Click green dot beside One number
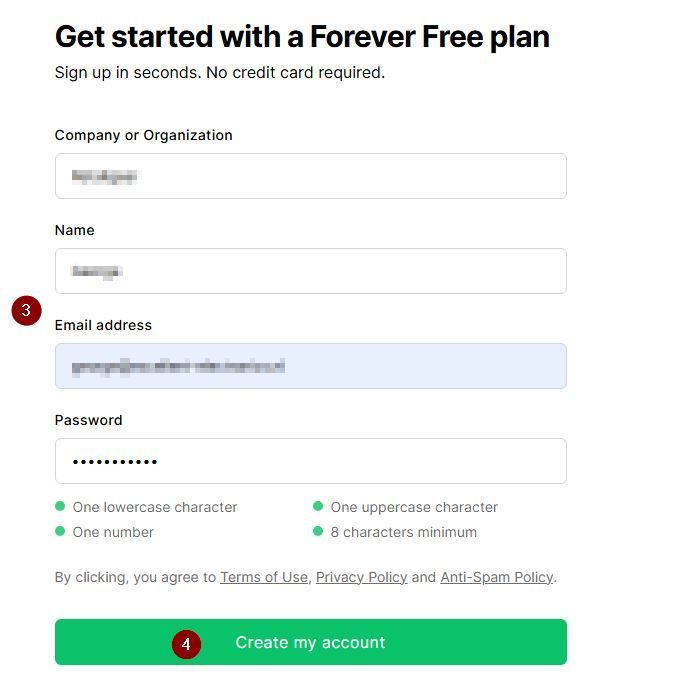The width and height of the screenshot is (679, 699). coord(60,532)
